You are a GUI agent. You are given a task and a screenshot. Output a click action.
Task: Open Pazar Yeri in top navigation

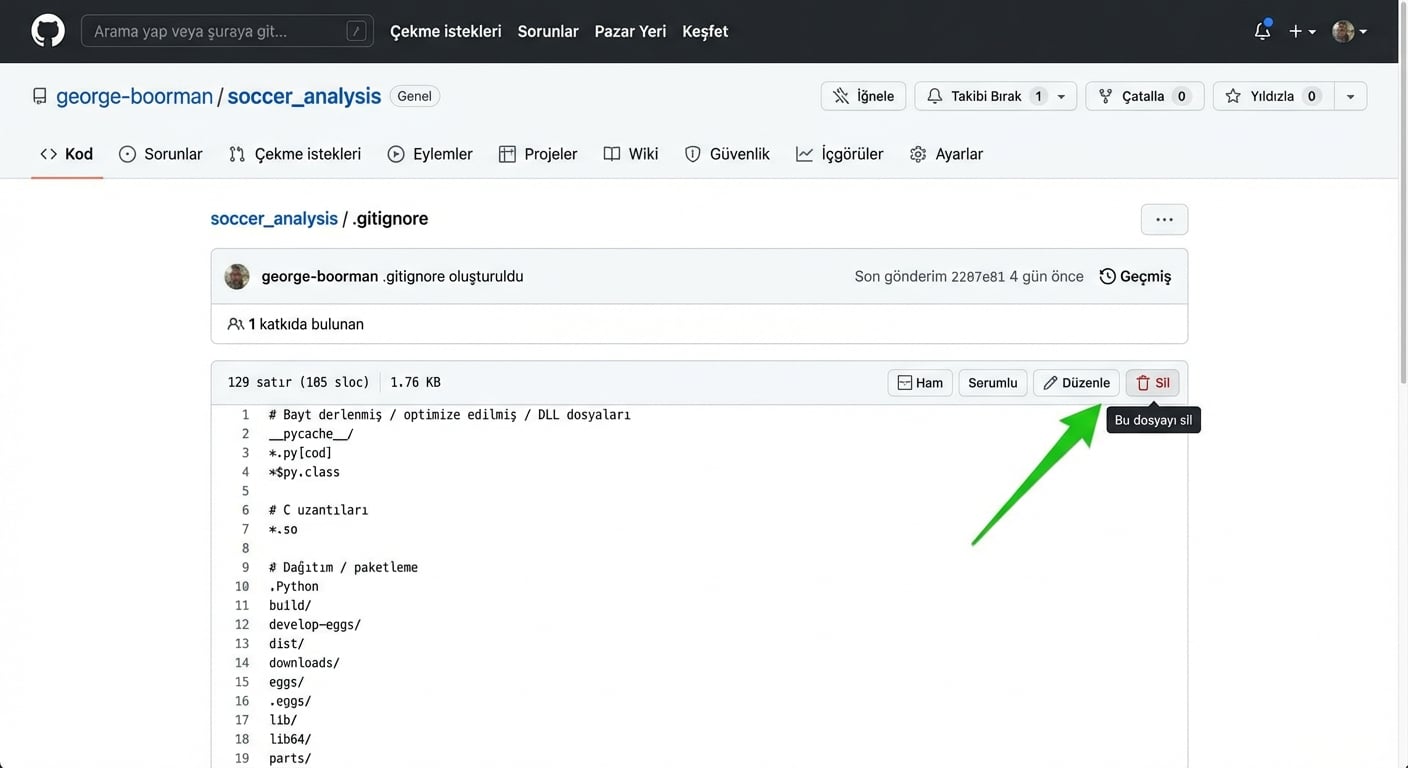click(x=630, y=31)
